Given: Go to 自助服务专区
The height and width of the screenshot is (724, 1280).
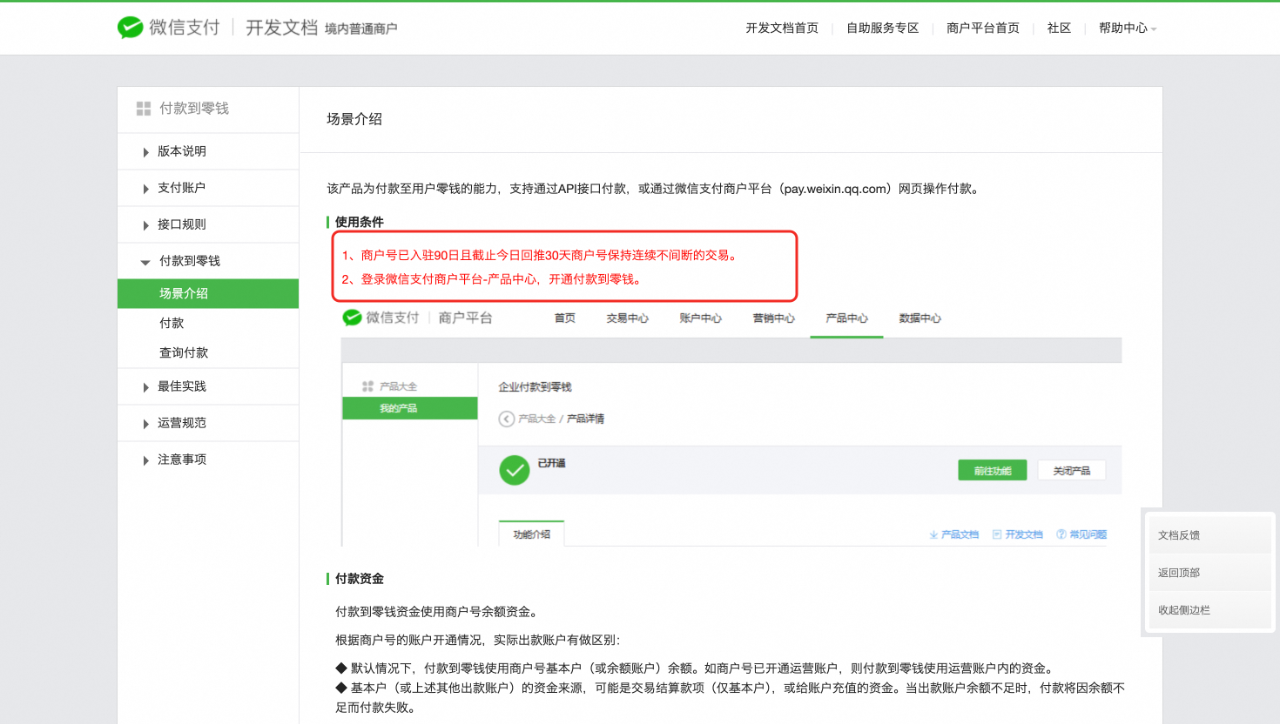Looking at the screenshot, I should [x=882, y=28].
